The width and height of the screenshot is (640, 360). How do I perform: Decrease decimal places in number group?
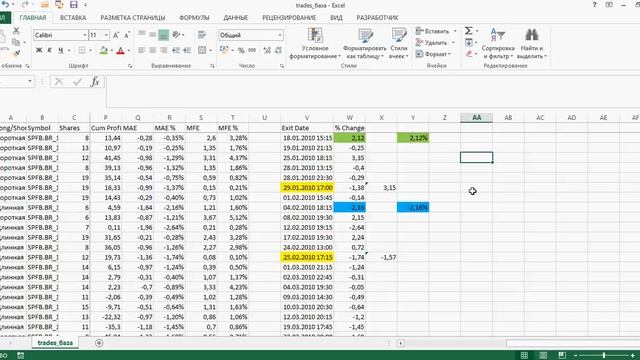point(278,50)
